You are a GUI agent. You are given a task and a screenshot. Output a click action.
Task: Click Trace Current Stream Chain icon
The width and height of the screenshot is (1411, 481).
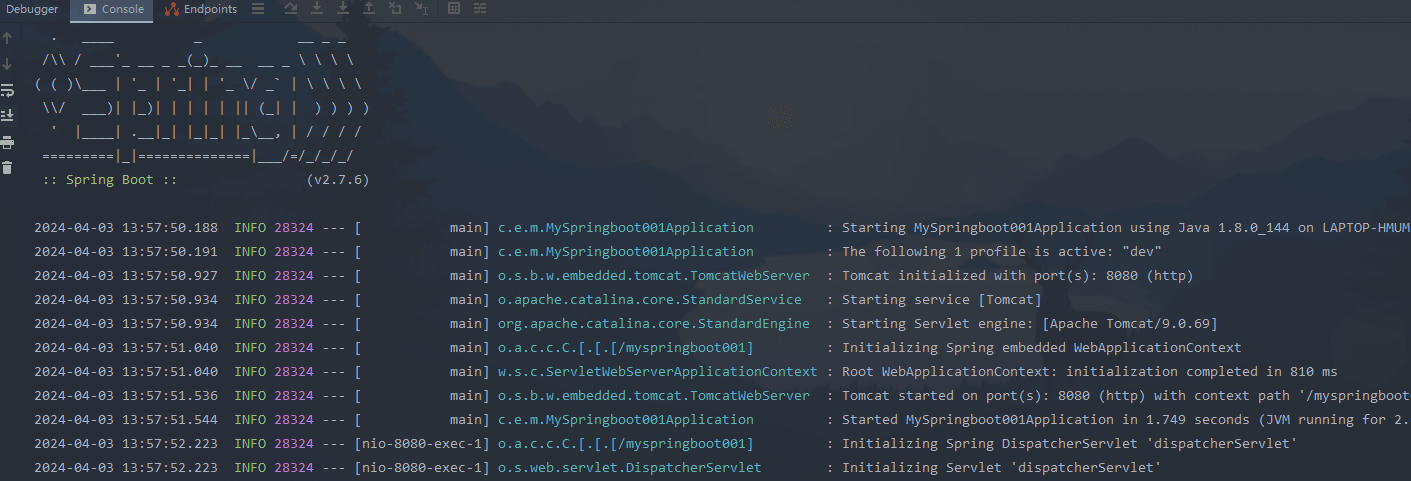(x=480, y=9)
